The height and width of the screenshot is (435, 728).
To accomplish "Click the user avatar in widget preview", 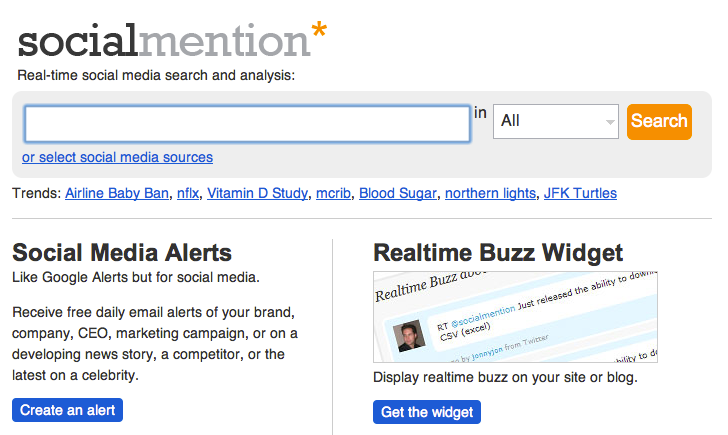I will click(409, 335).
